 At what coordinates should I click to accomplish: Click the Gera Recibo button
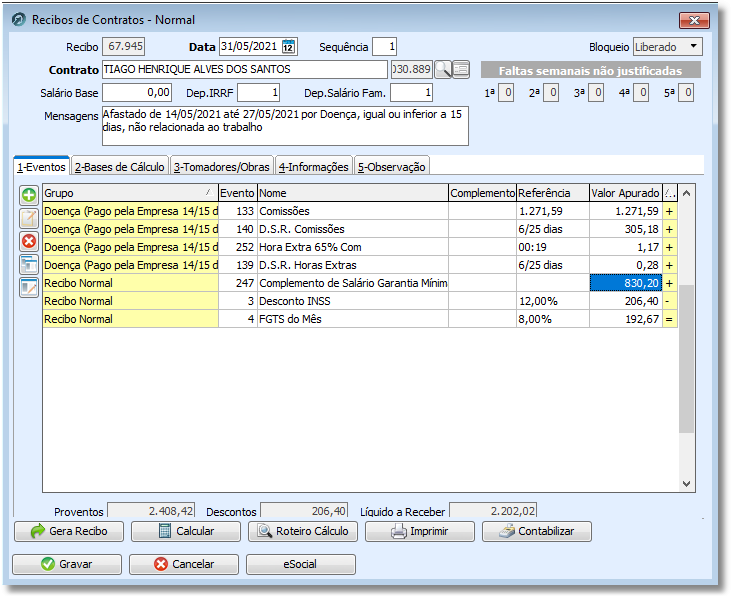point(69,531)
